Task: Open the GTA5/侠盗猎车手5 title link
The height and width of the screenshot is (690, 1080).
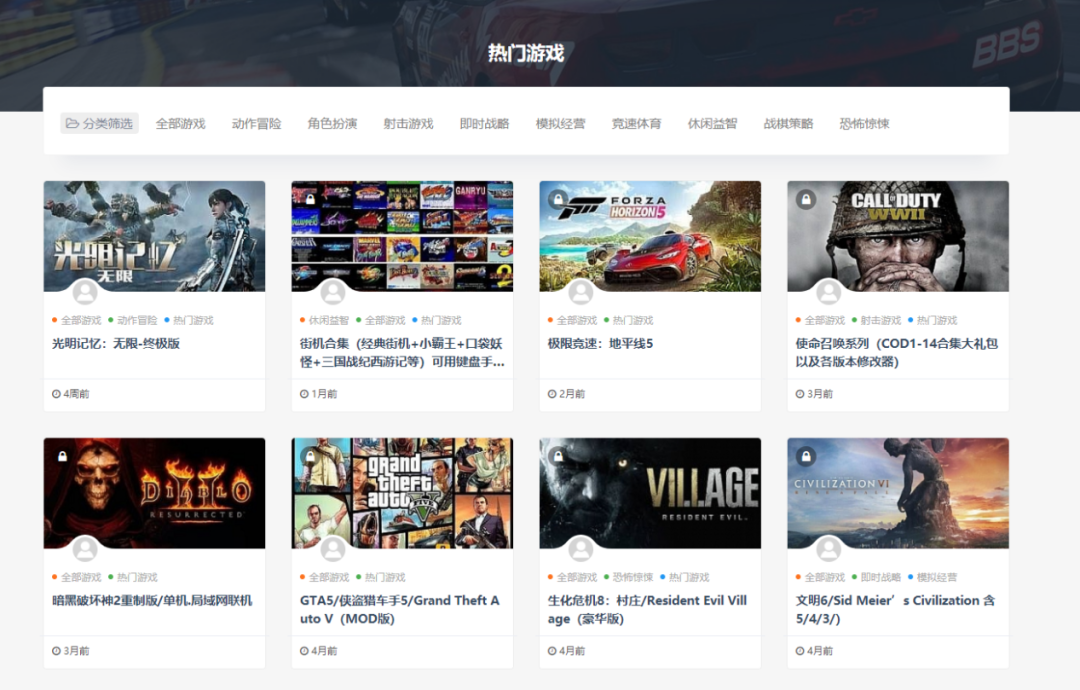Action: pyautogui.click(x=399, y=609)
